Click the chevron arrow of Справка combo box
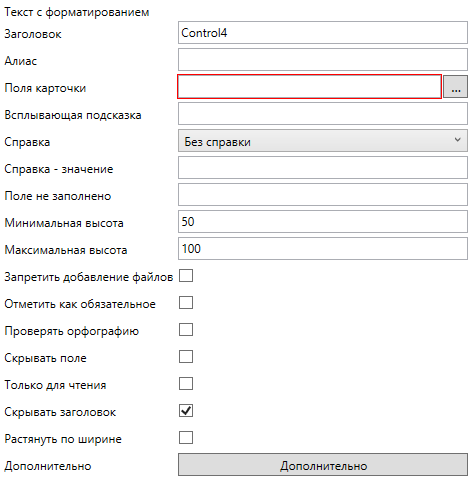Viewport: 472px width, 481px height. tap(458, 140)
